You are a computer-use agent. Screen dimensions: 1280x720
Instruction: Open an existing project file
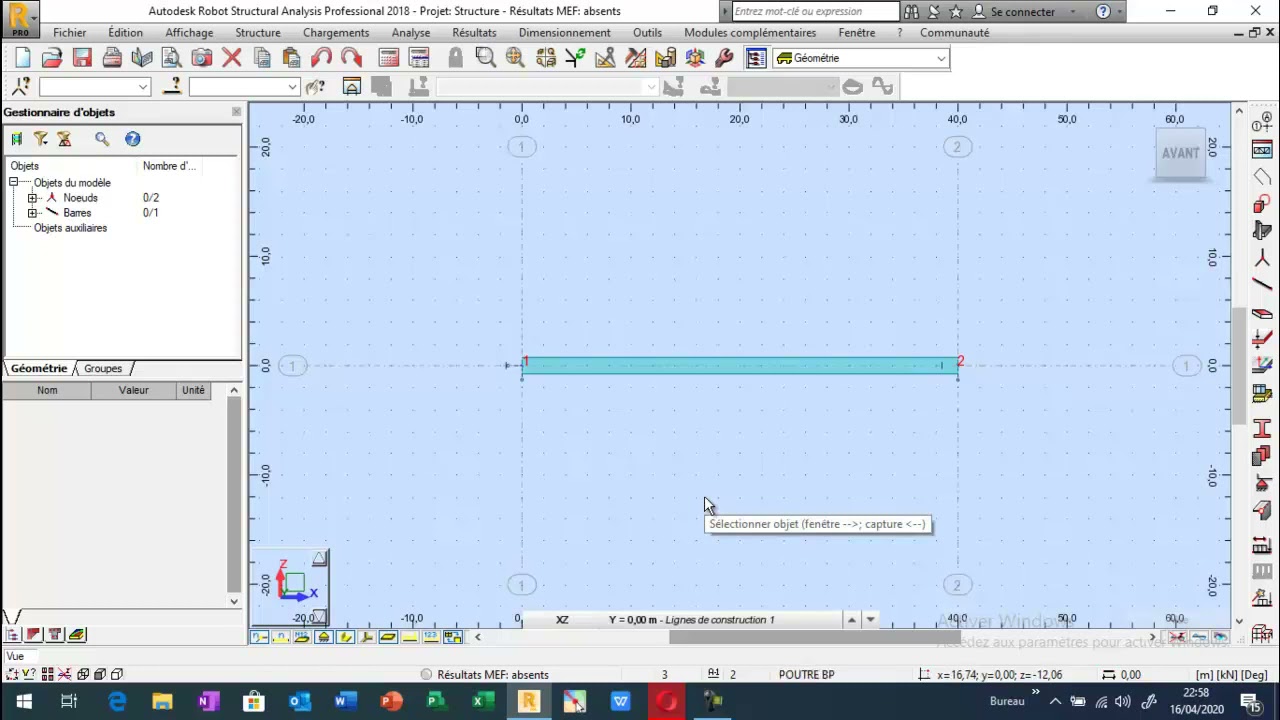52,58
